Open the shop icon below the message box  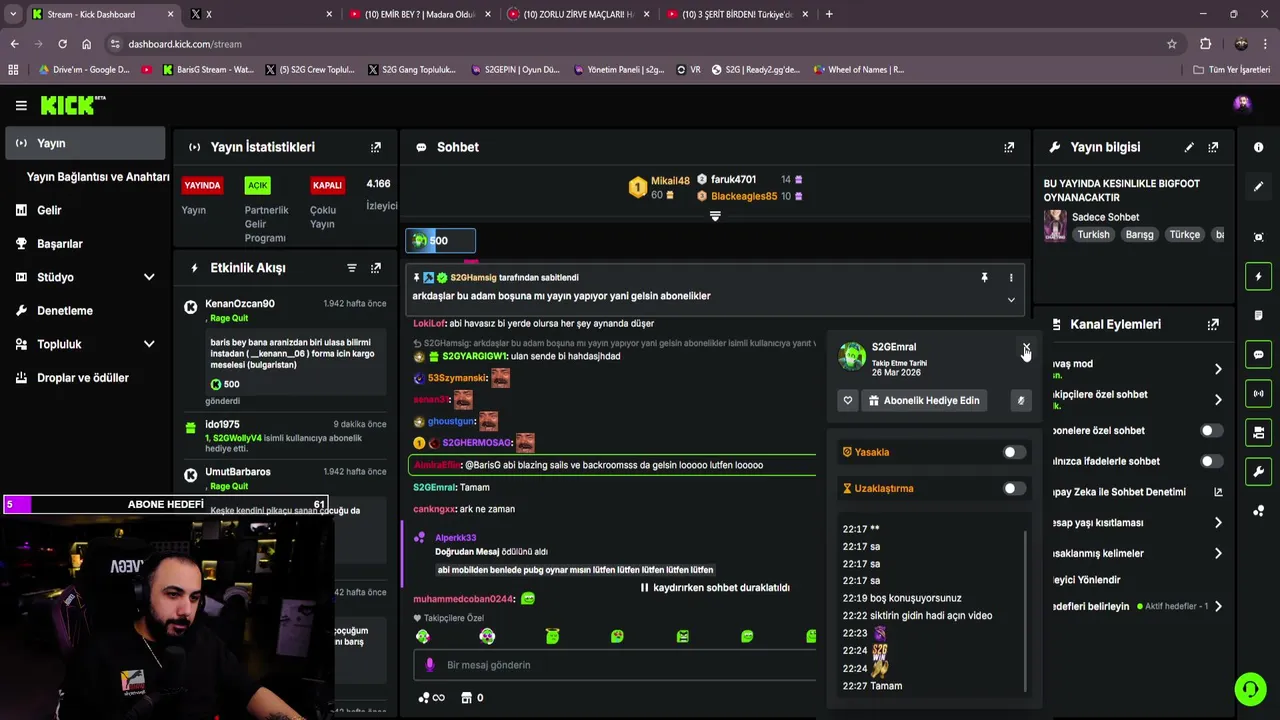click(466, 698)
